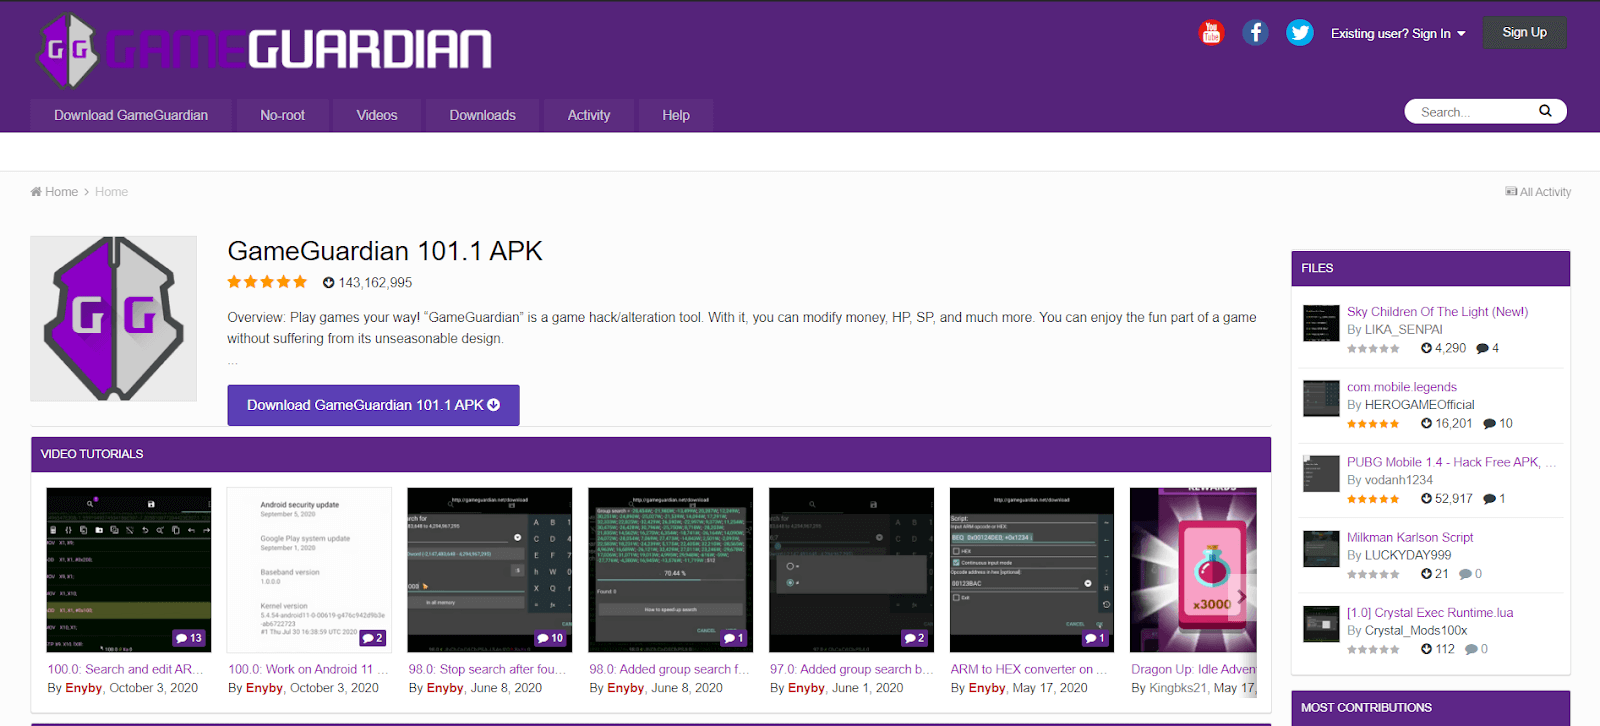Open the Download GameGuardian menu
The width and height of the screenshot is (1600, 726).
tap(131, 115)
